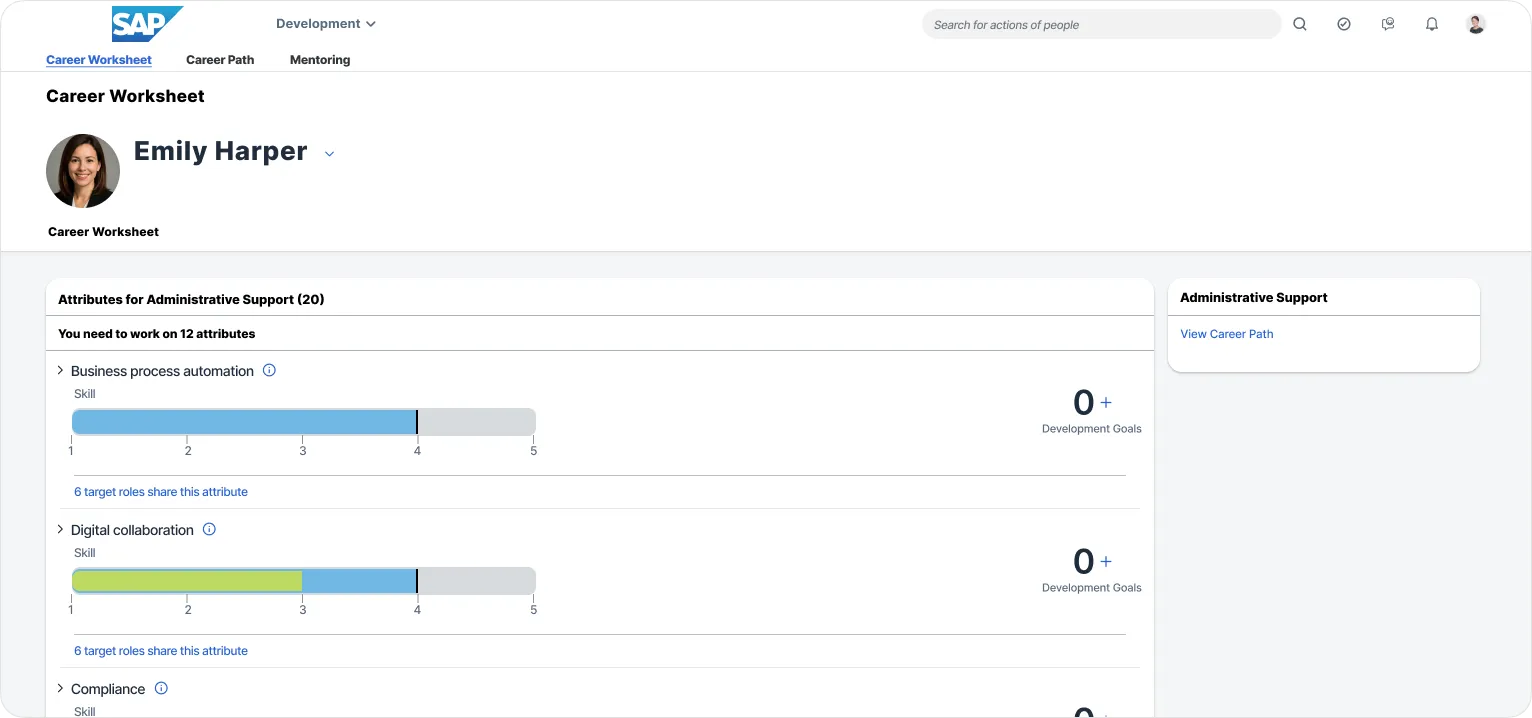Viewport: 1532px width, 718px height.
Task: Click the to-do checkmark icon in header
Action: pyautogui.click(x=1343, y=23)
